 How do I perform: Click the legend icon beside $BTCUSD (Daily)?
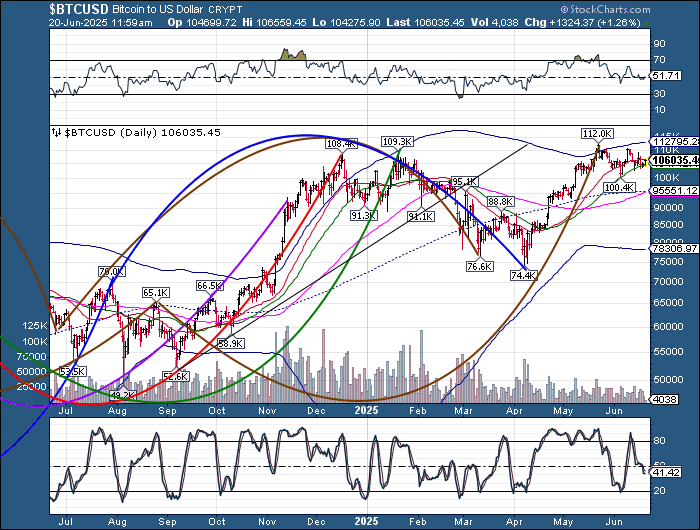click(x=55, y=131)
